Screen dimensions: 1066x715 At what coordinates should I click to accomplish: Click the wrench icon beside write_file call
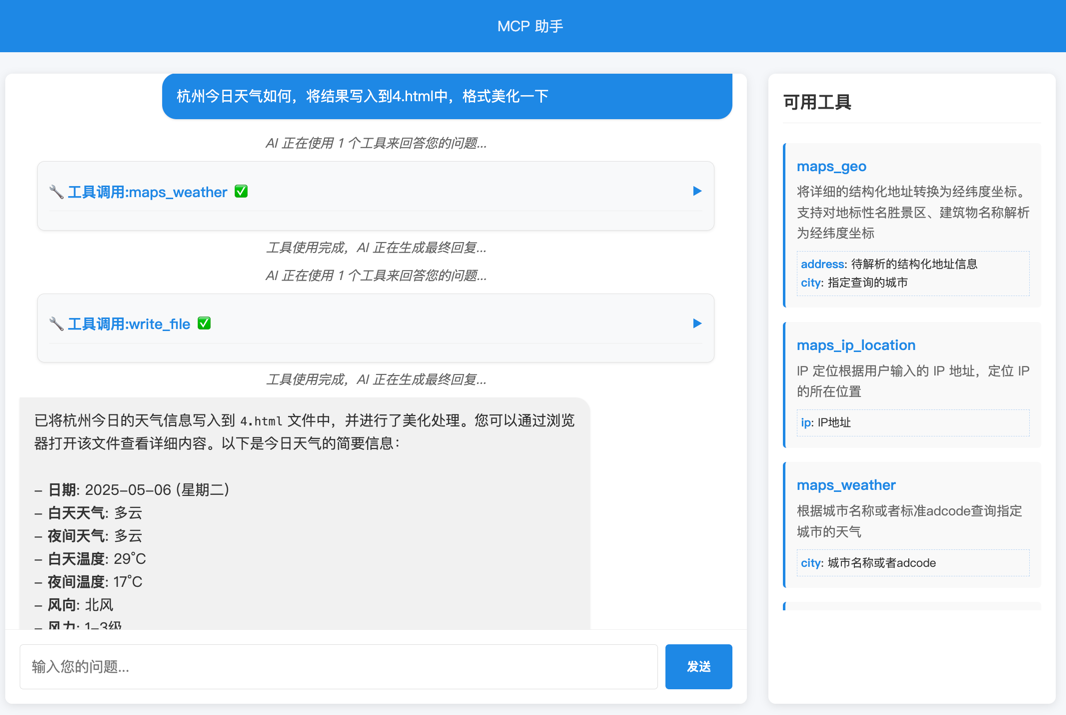(56, 324)
